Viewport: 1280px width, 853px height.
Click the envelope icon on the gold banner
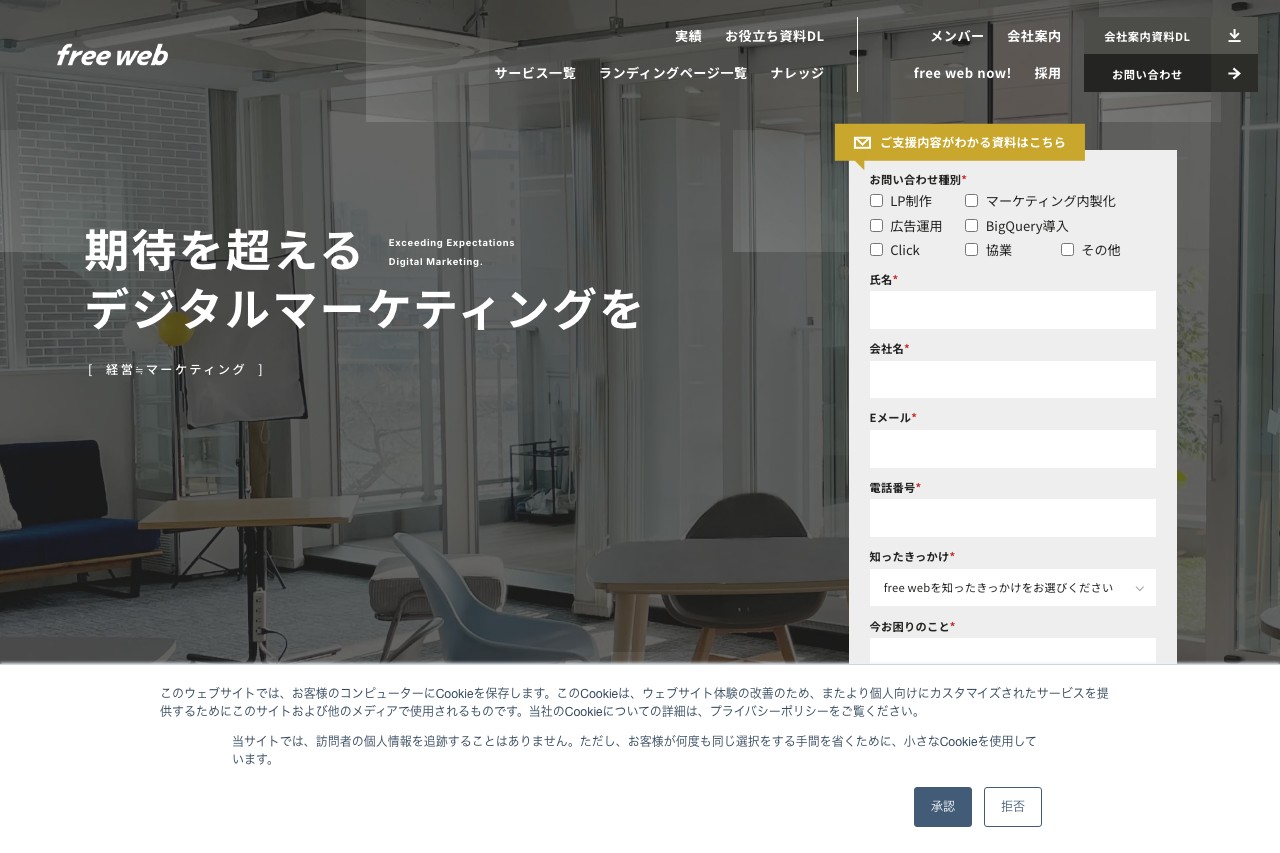click(861, 142)
